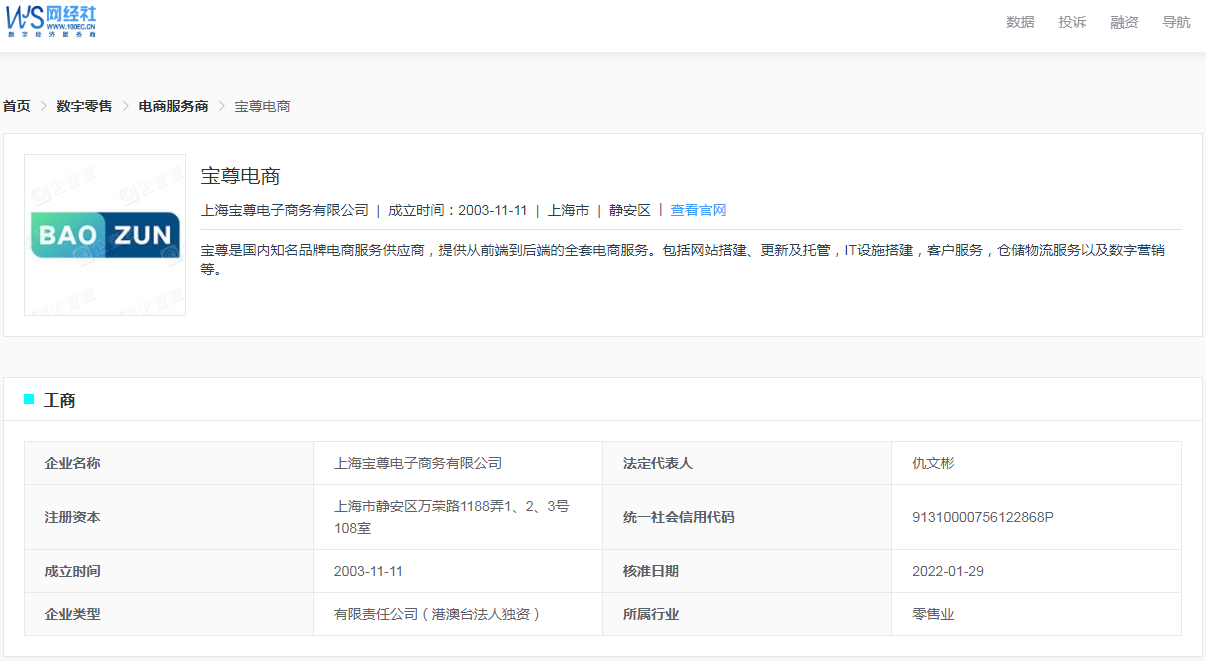Click the 企业类型 table label
Screen dimensions: 1206x661
pos(72,614)
